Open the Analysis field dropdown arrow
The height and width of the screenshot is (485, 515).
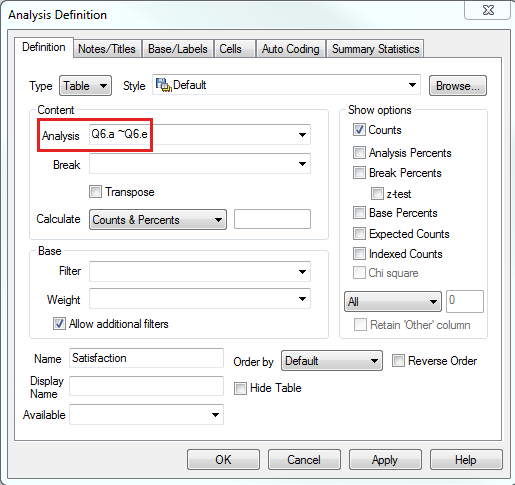(302, 135)
